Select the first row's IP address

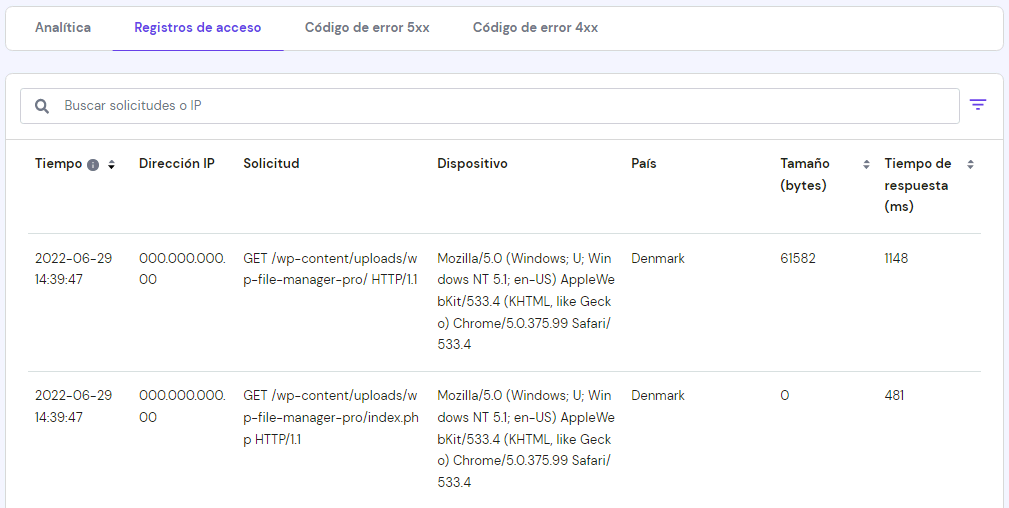pos(182,269)
